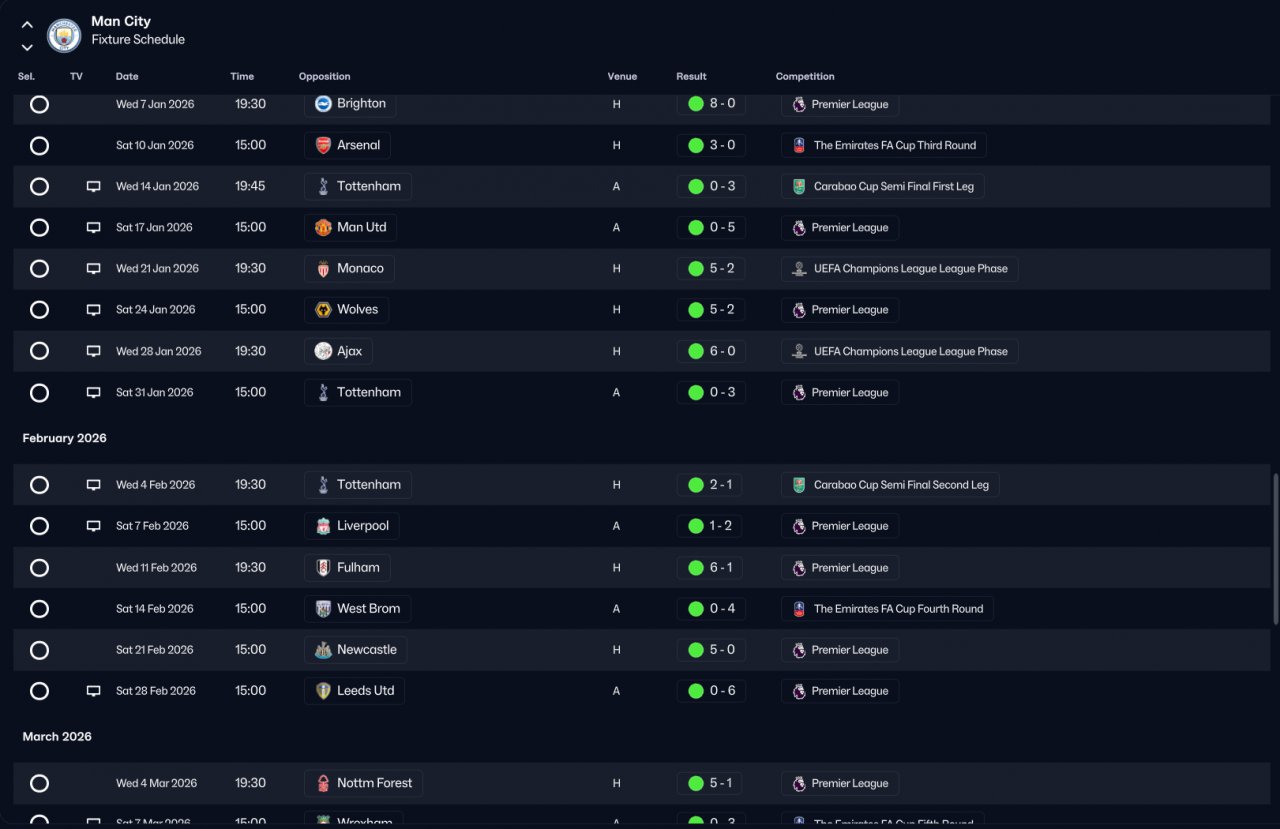Image resolution: width=1280 pixels, height=829 pixels.
Task: Click the Result column header
Action: tap(691, 76)
